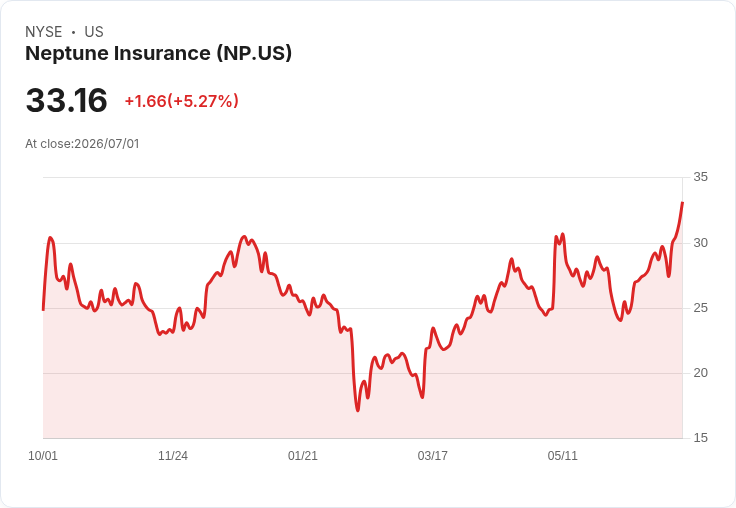Click the 30 price axis label
Image resolution: width=736 pixels, height=508 pixels.
(700, 243)
